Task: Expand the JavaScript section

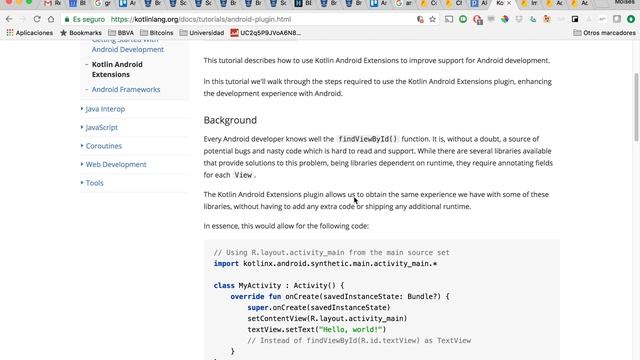Action: click(102, 127)
